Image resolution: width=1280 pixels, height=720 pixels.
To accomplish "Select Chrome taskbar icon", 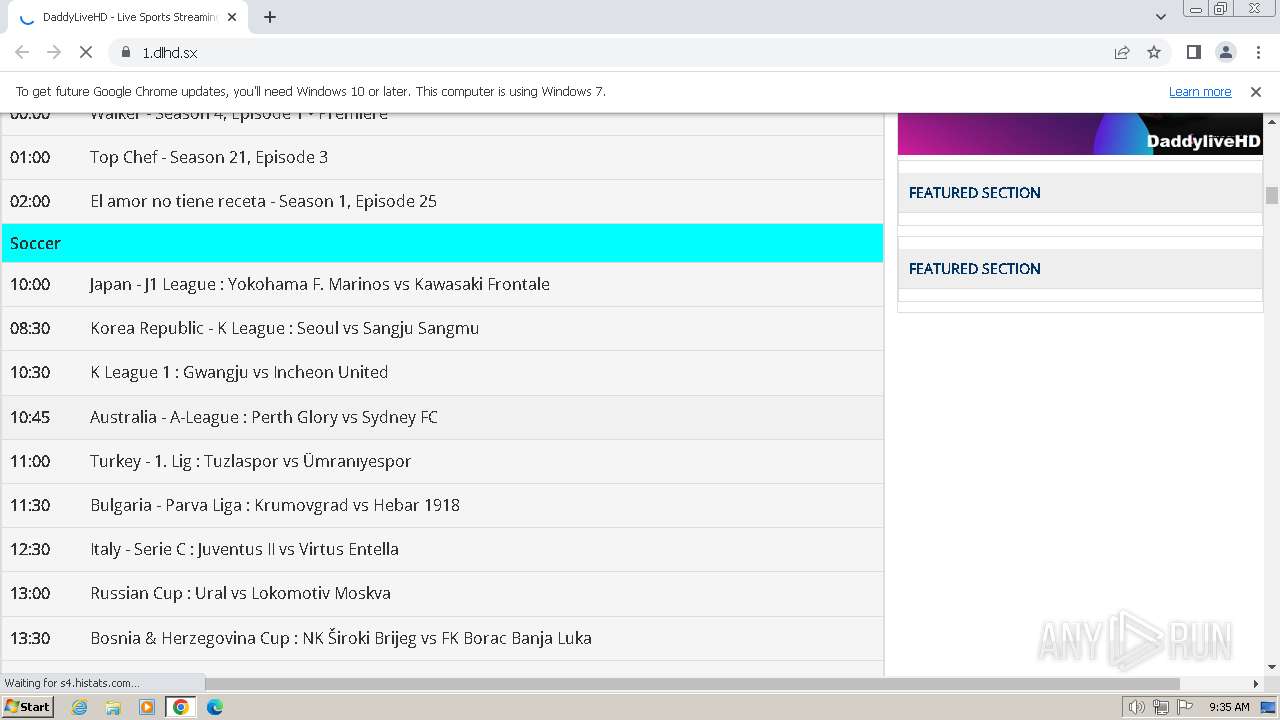I will pyautogui.click(x=180, y=707).
